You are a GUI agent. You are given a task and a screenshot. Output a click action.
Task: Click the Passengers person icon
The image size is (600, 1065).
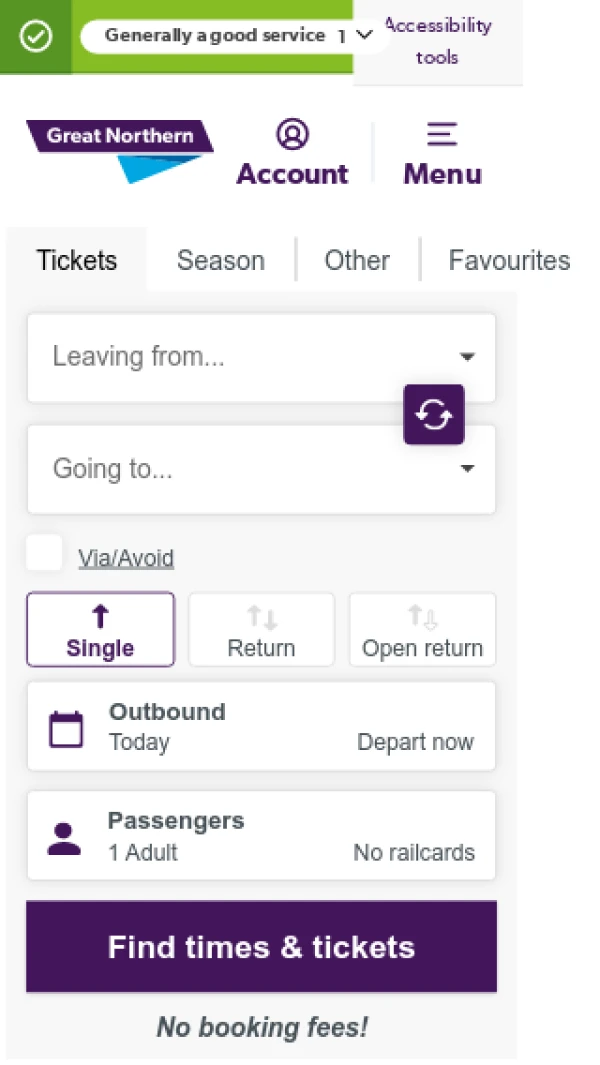point(65,838)
